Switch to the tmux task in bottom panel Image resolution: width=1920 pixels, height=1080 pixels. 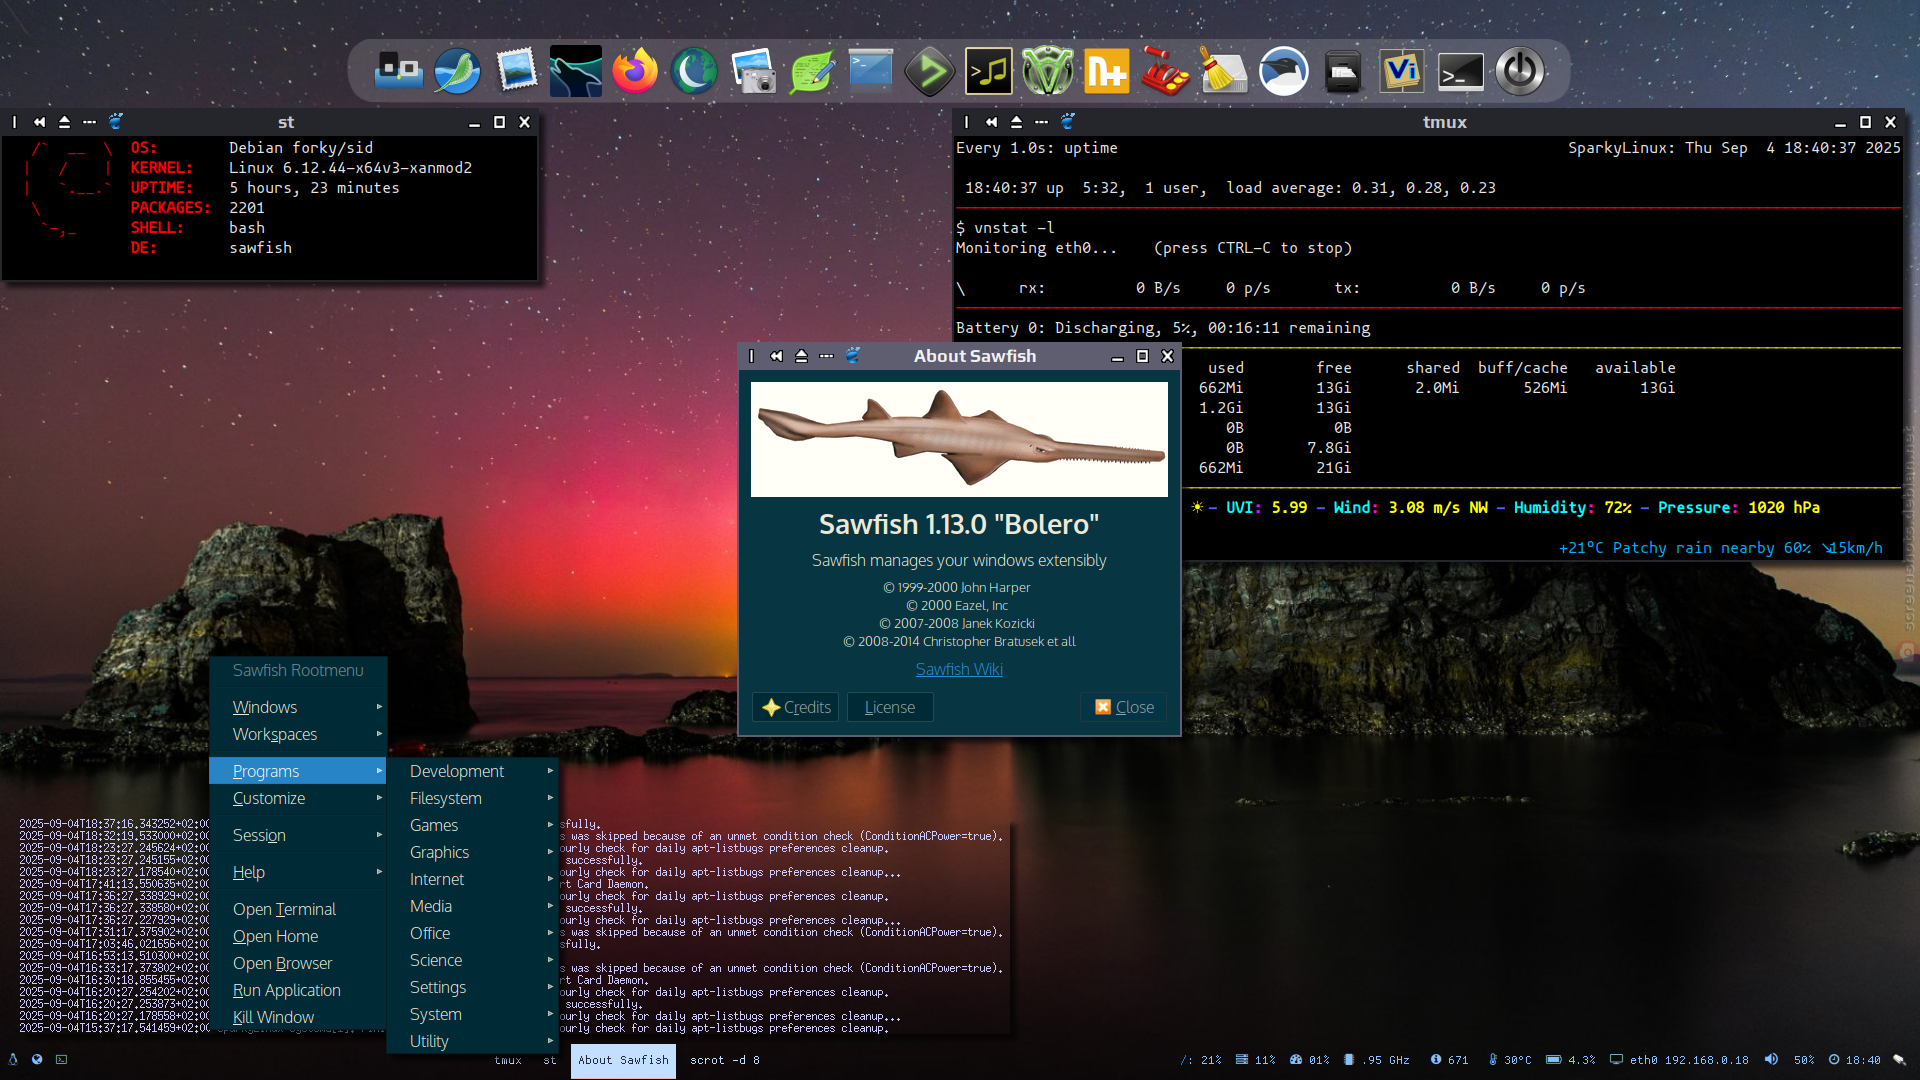tap(508, 1060)
